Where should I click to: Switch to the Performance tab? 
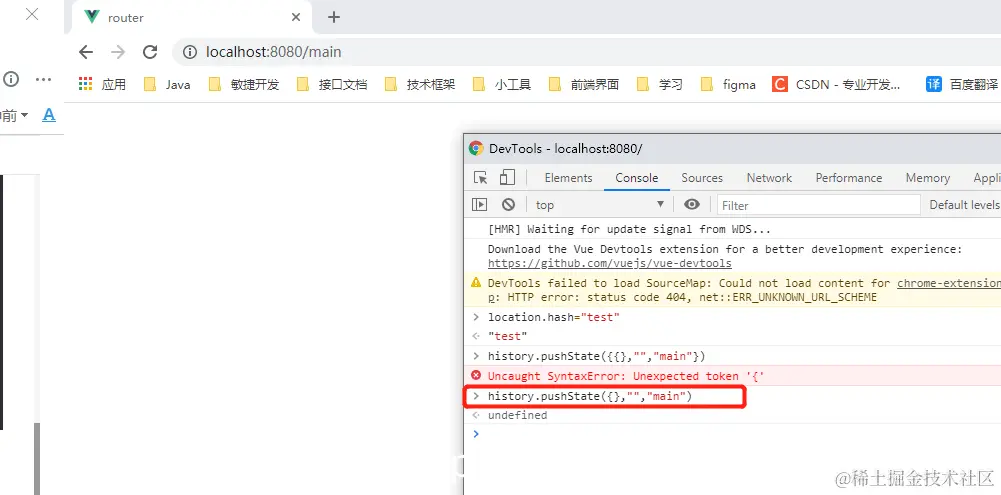(848, 178)
